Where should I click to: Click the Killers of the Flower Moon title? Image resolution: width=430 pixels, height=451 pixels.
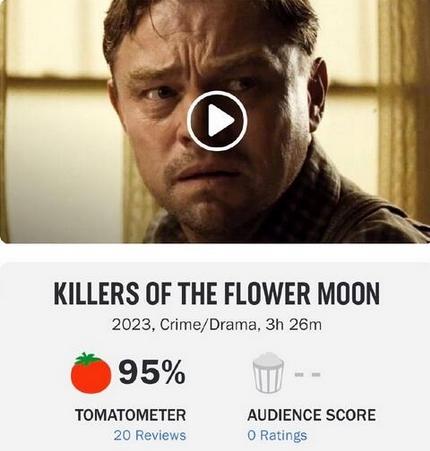tap(217, 294)
